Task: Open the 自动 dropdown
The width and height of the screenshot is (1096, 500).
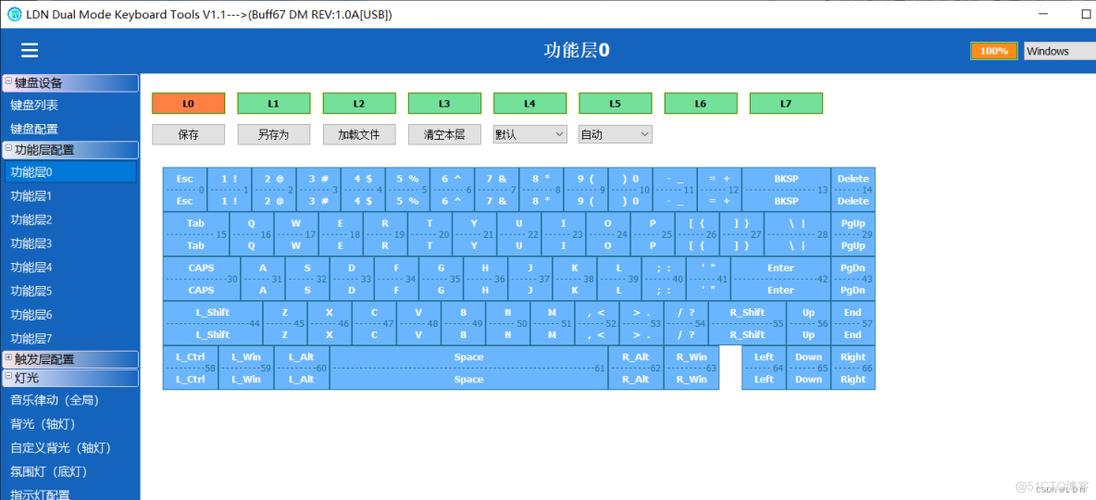Action: [615, 134]
